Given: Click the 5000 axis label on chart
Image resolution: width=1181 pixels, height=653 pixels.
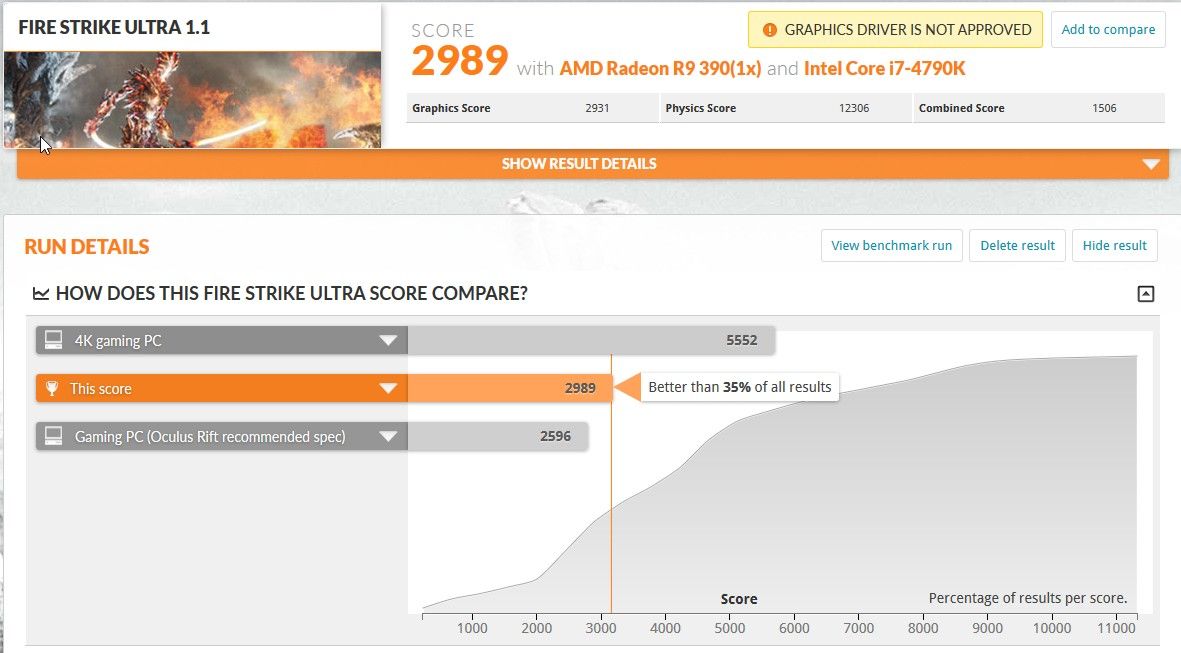Looking at the screenshot, I should [729, 628].
